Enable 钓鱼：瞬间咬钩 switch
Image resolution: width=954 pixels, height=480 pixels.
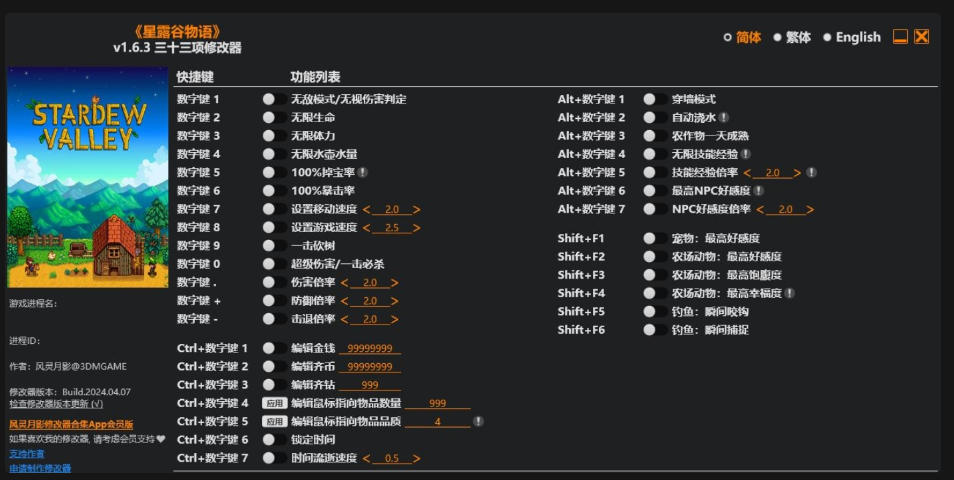(x=655, y=311)
